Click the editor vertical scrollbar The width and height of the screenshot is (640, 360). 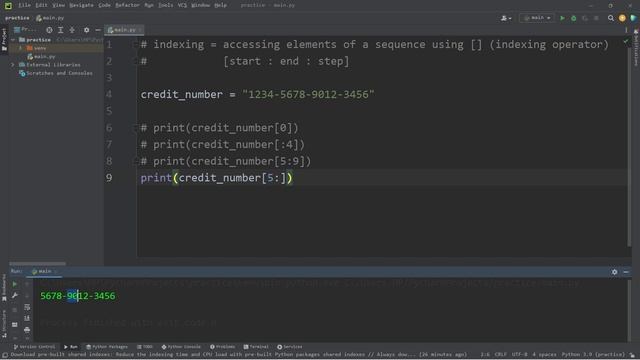[629, 147]
